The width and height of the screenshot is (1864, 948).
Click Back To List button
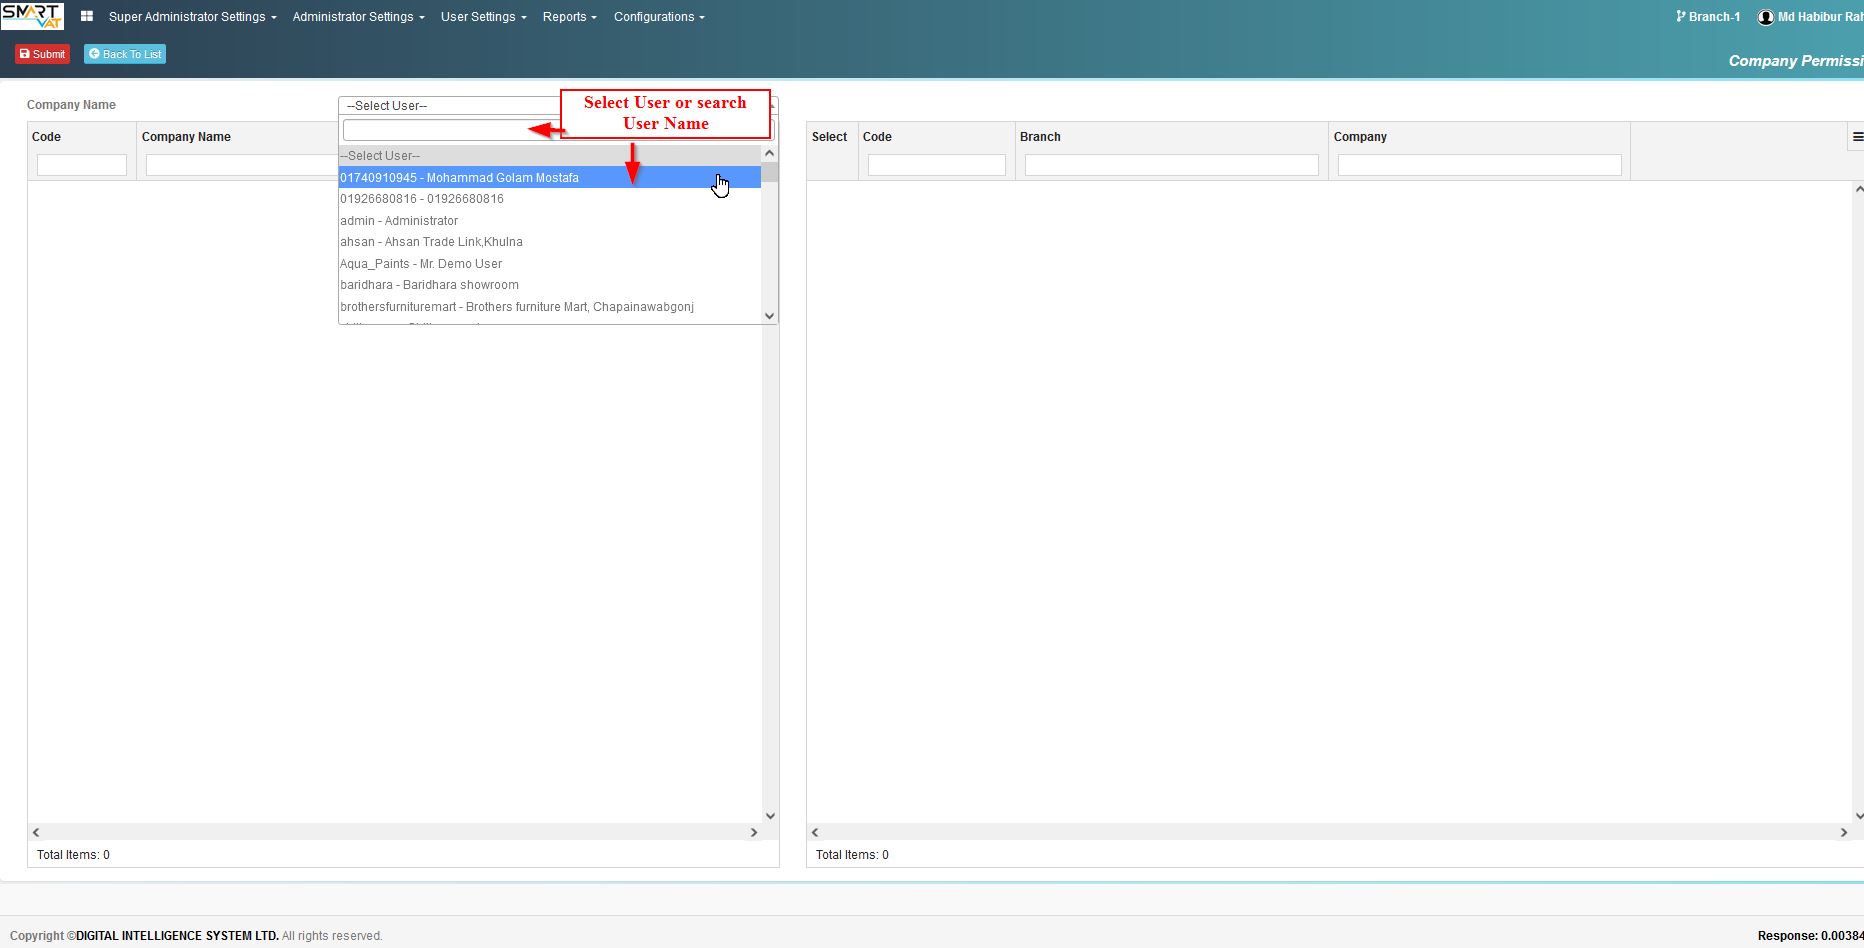tap(125, 54)
